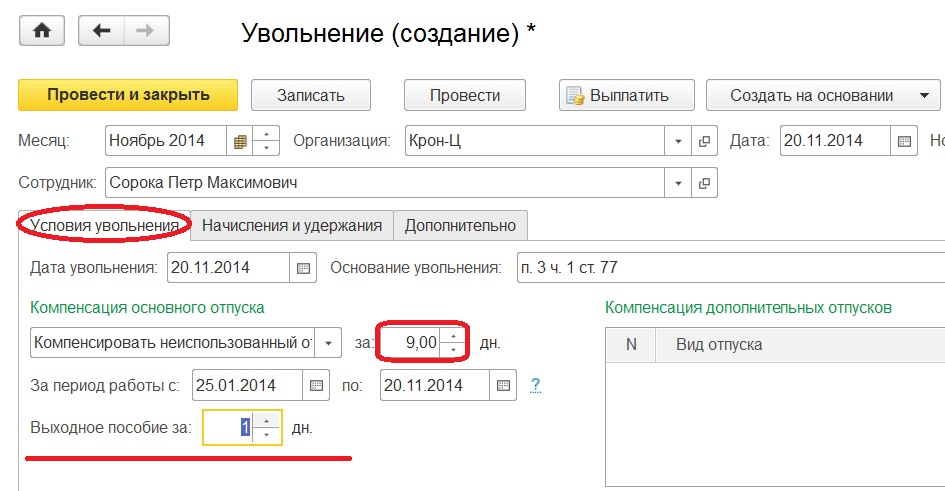
Task: Open the Дополнительно tab
Action: click(460, 226)
